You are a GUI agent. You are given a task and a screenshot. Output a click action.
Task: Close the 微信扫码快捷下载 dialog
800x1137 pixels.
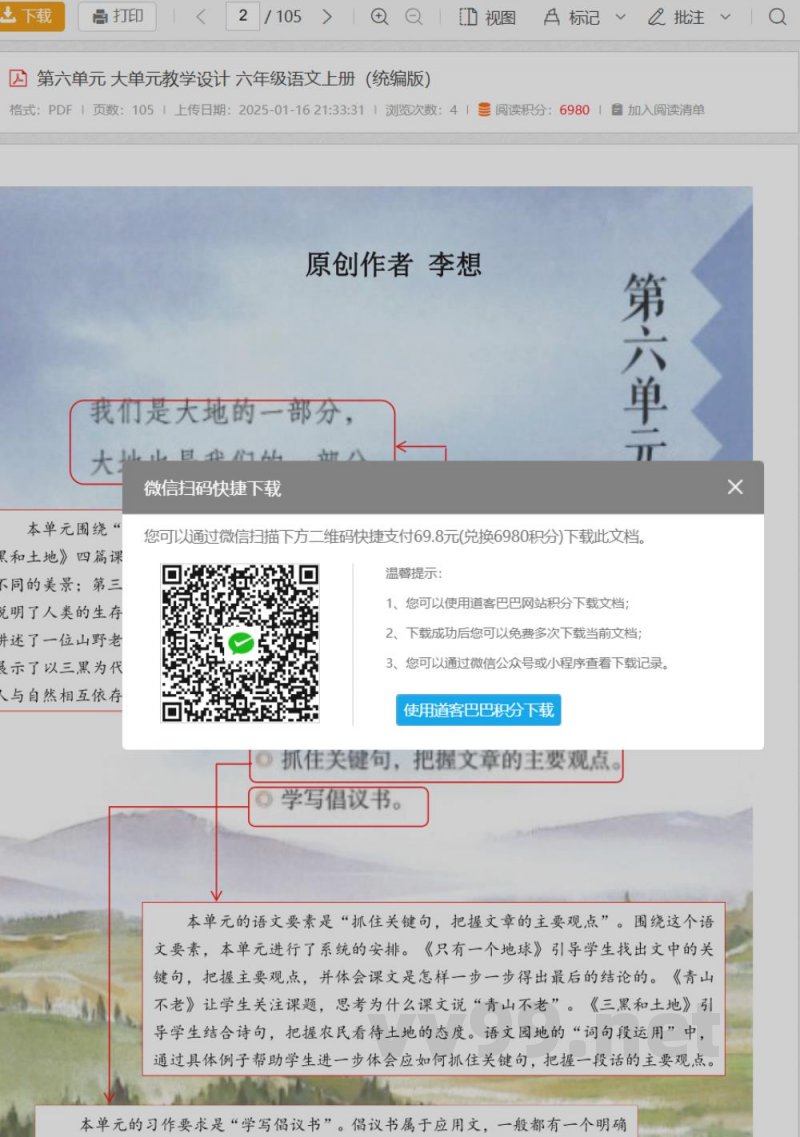735,487
